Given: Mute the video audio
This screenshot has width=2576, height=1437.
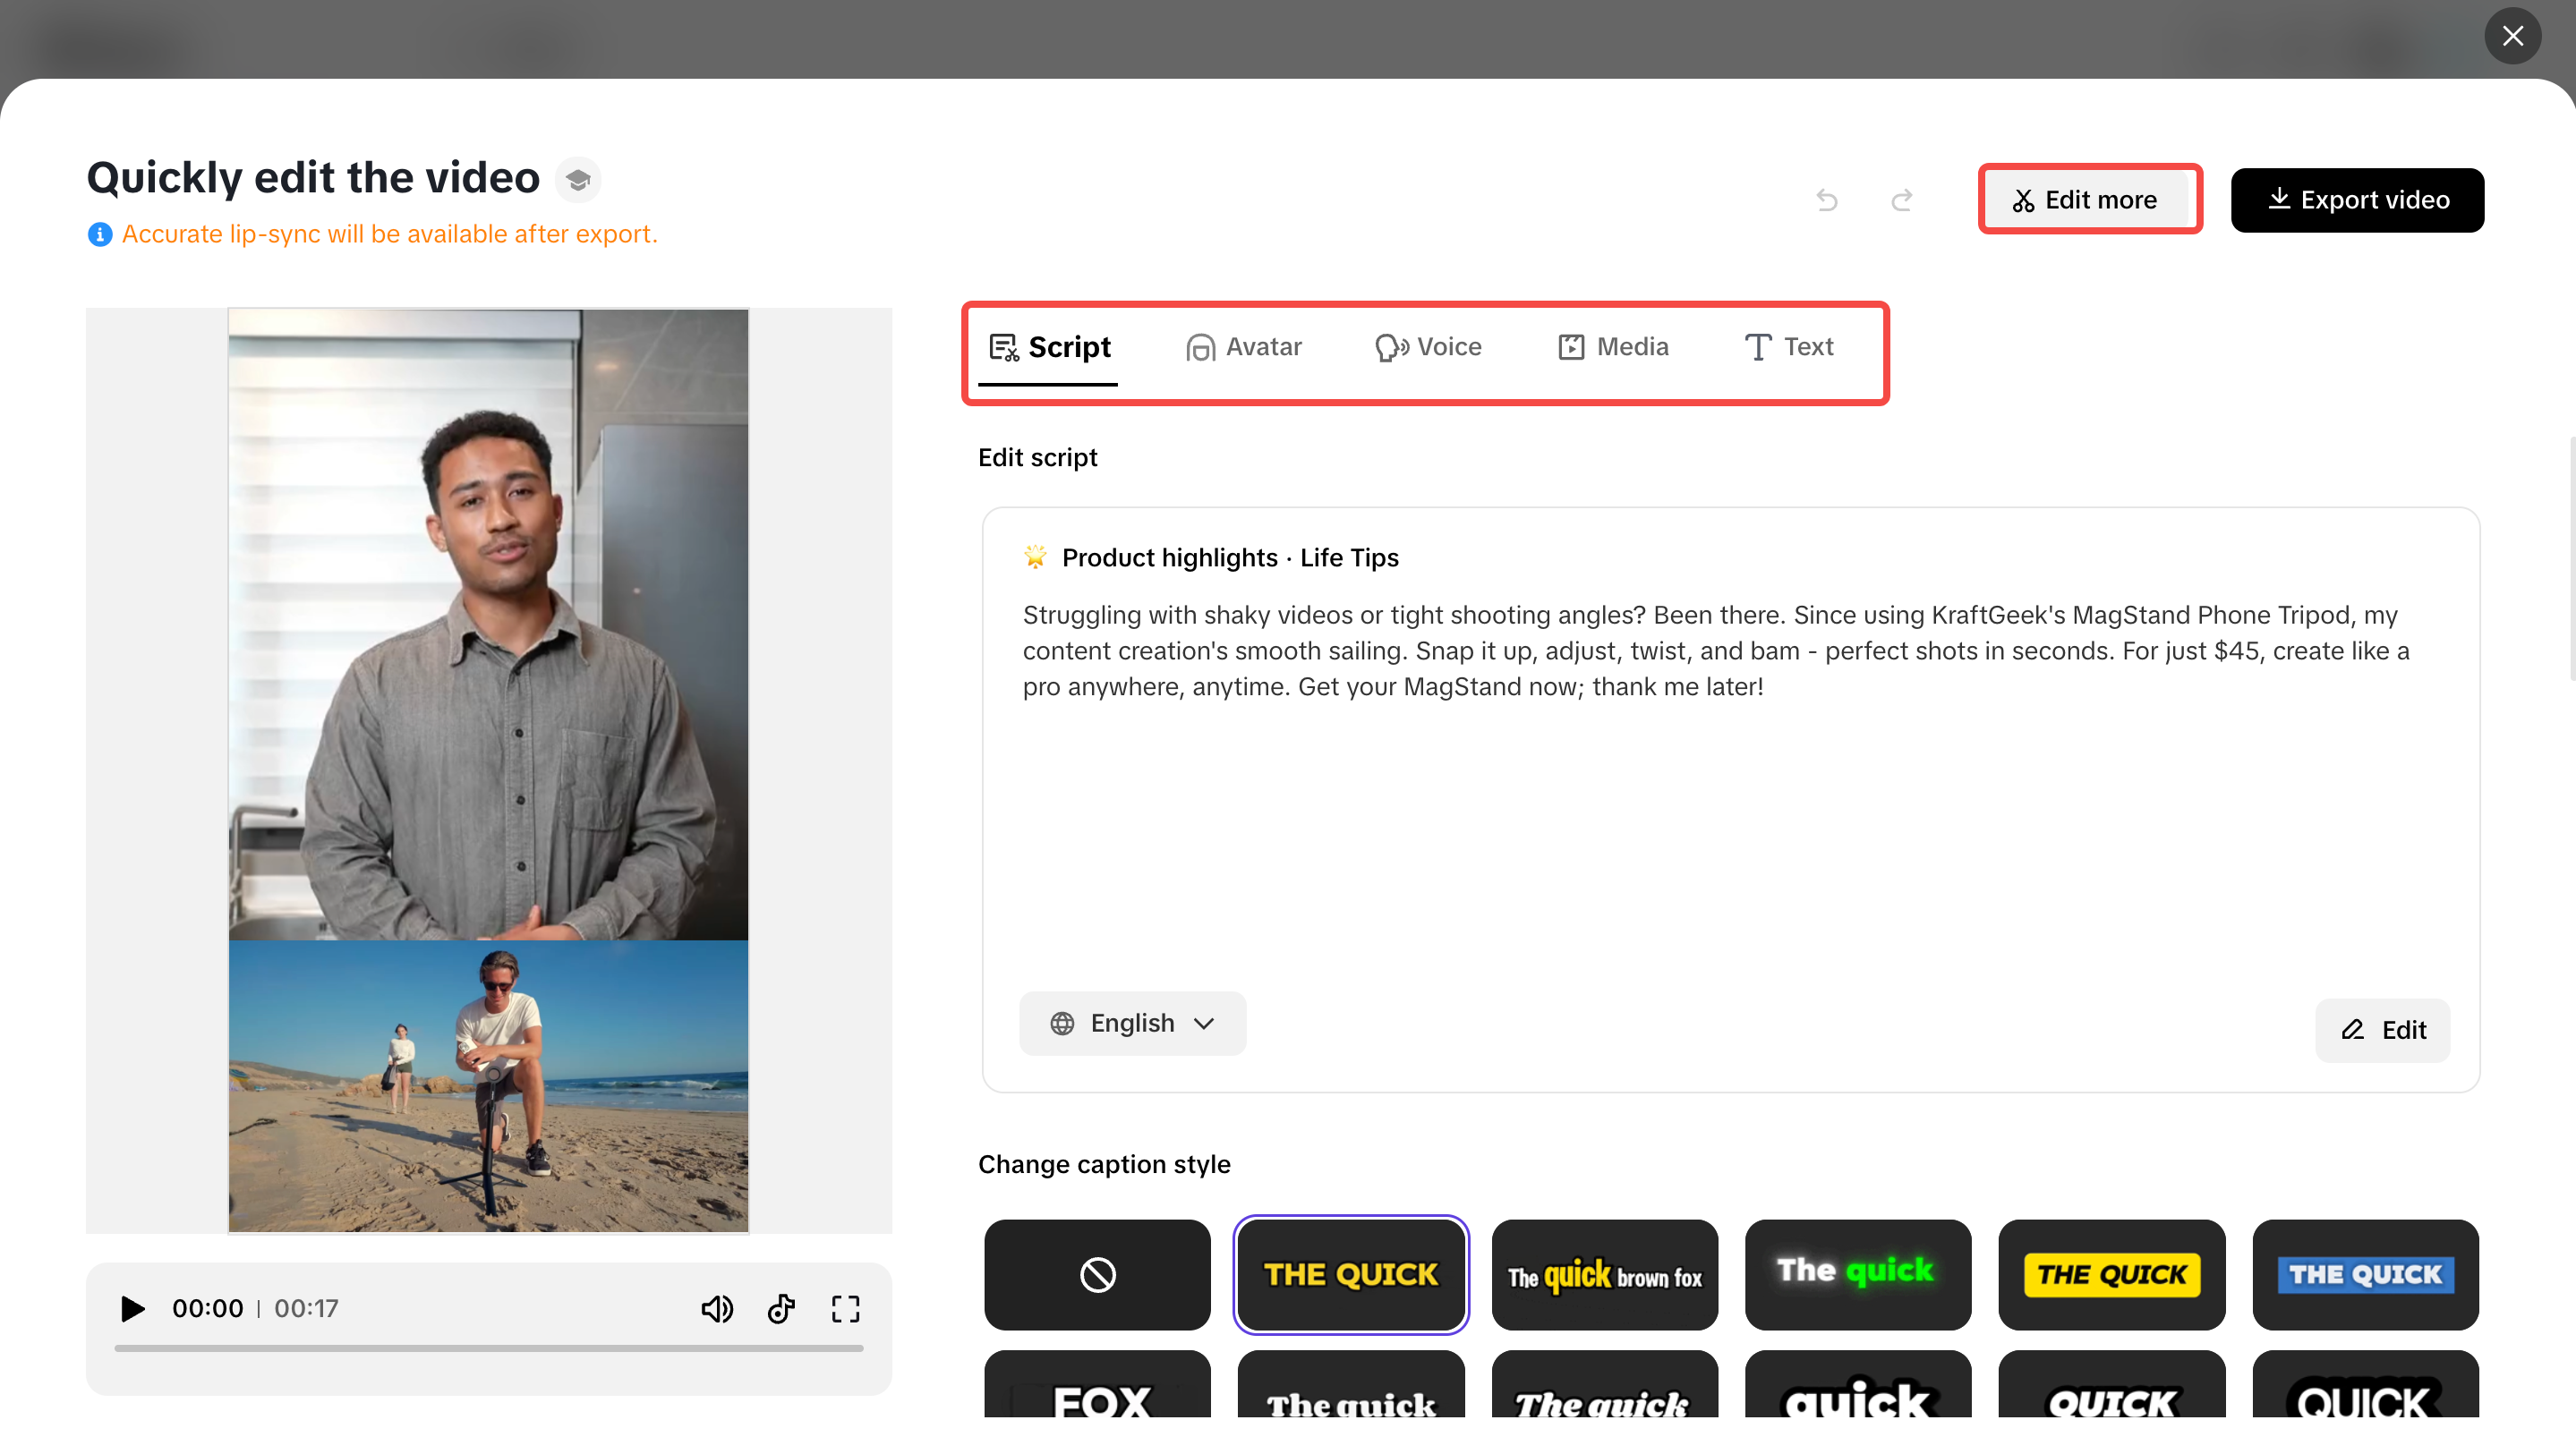Looking at the screenshot, I should coord(717,1308).
